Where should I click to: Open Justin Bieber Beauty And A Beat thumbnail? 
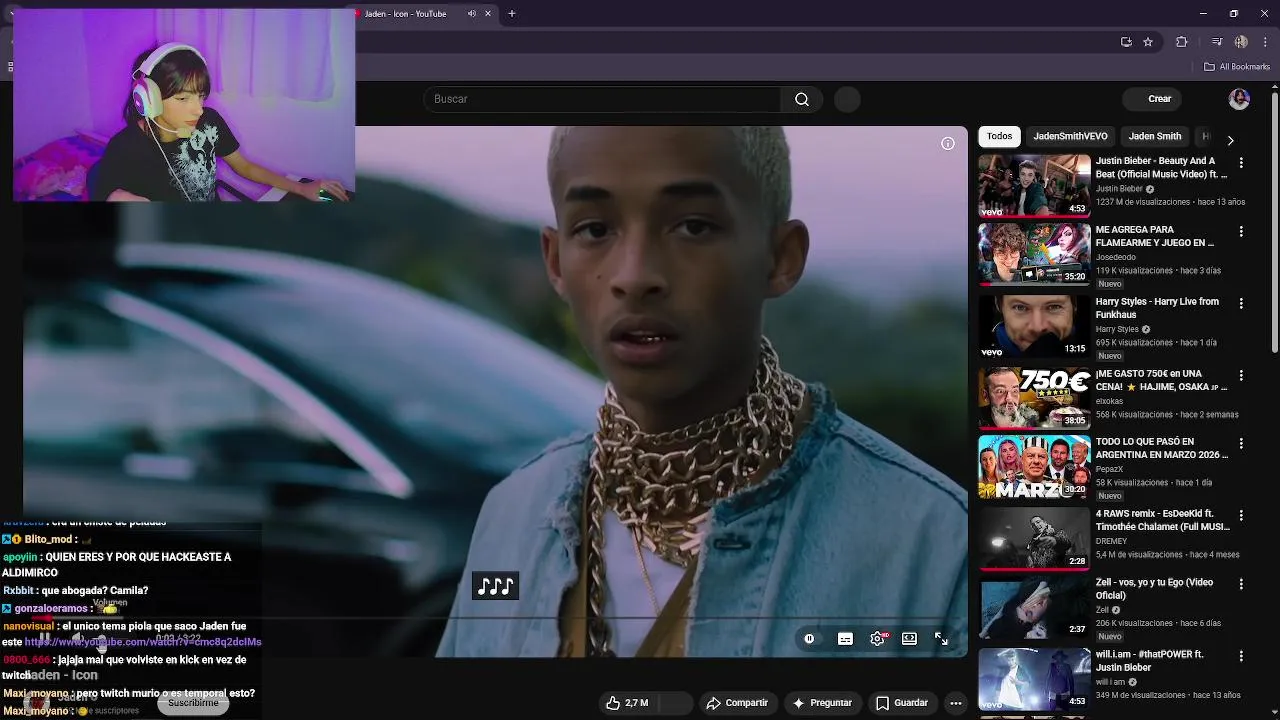pyautogui.click(x=1034, y=185)
